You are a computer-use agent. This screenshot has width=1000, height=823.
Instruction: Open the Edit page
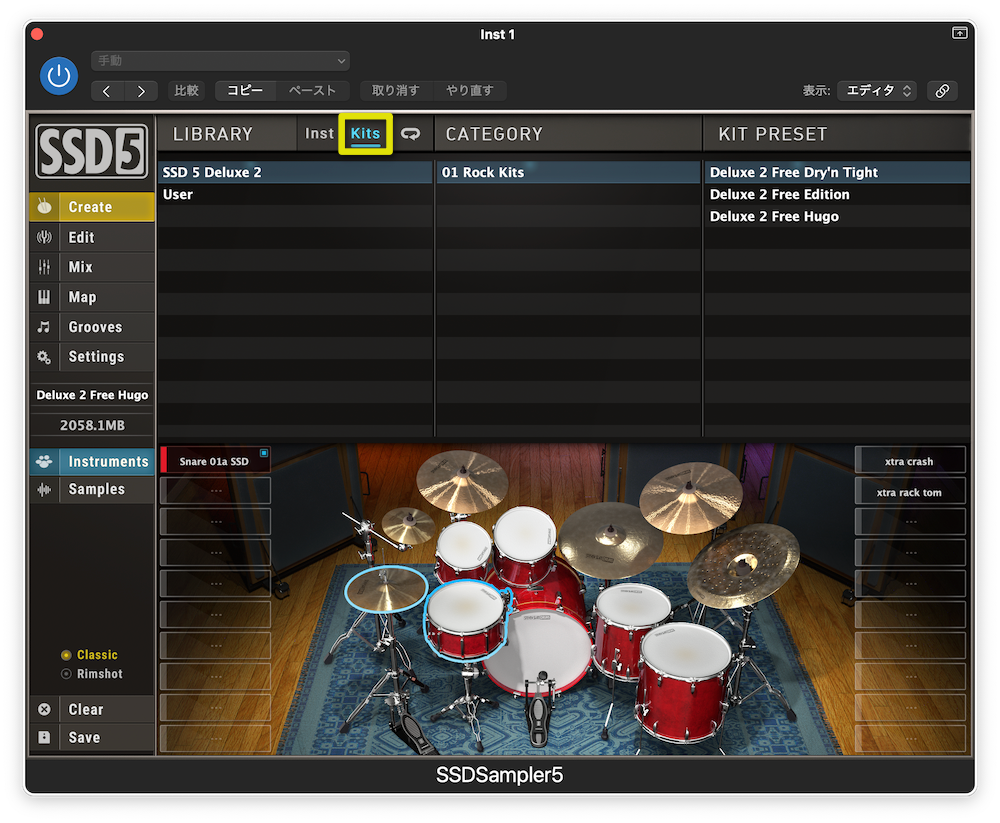pyautogui.click(x=82, y=237)
